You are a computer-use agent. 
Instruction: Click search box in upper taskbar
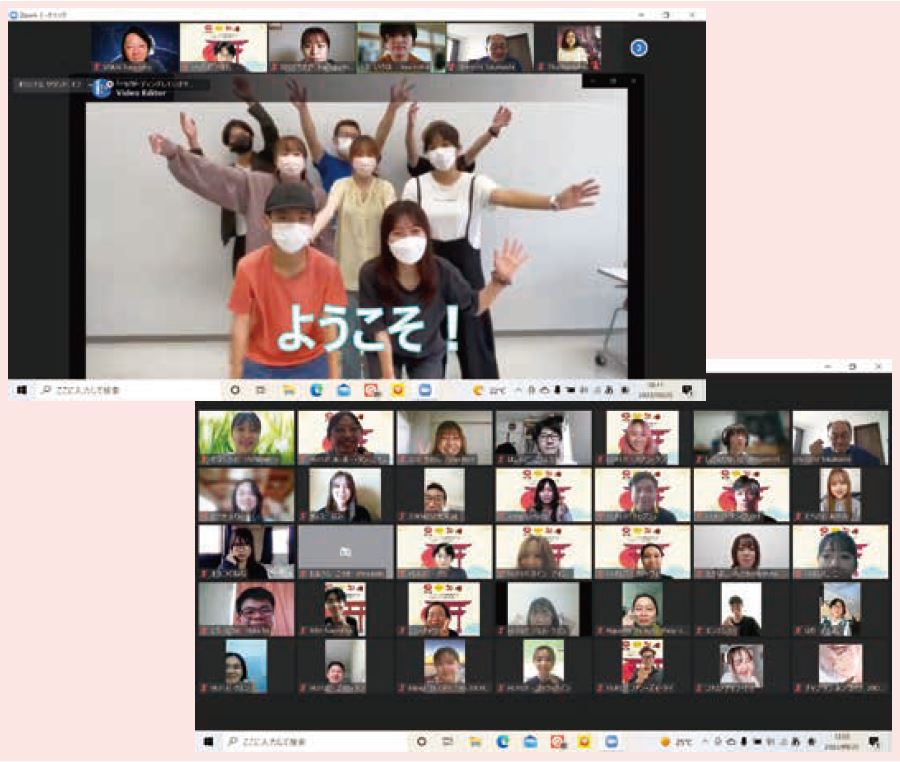tap(127, 390)
